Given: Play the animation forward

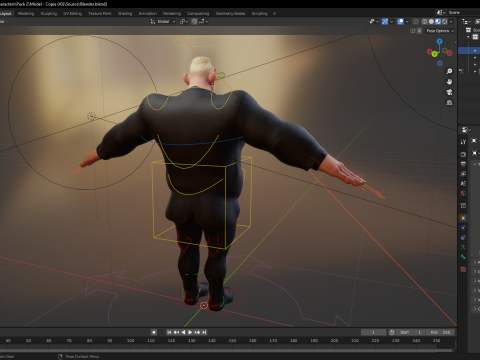Looking at the screenshot, I should point(190,332).
